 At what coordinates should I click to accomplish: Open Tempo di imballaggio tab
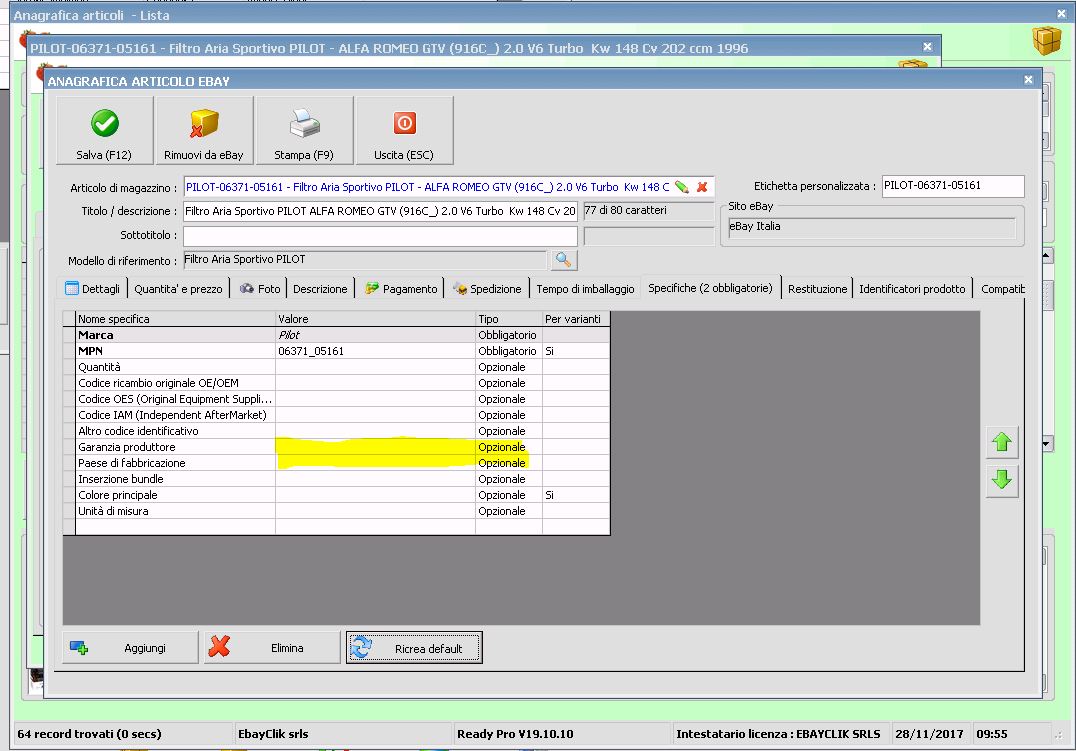[x=585, y=289]
